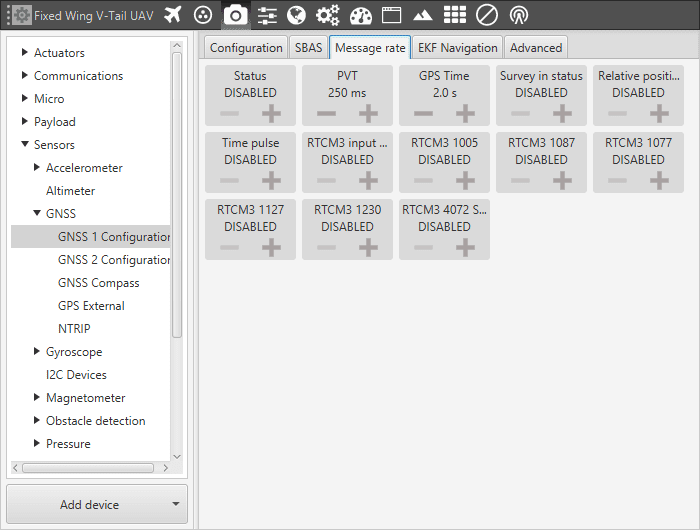Open GNSS Compass in the tree
This screenshot has height=530, width=700.
click(99, 283)
